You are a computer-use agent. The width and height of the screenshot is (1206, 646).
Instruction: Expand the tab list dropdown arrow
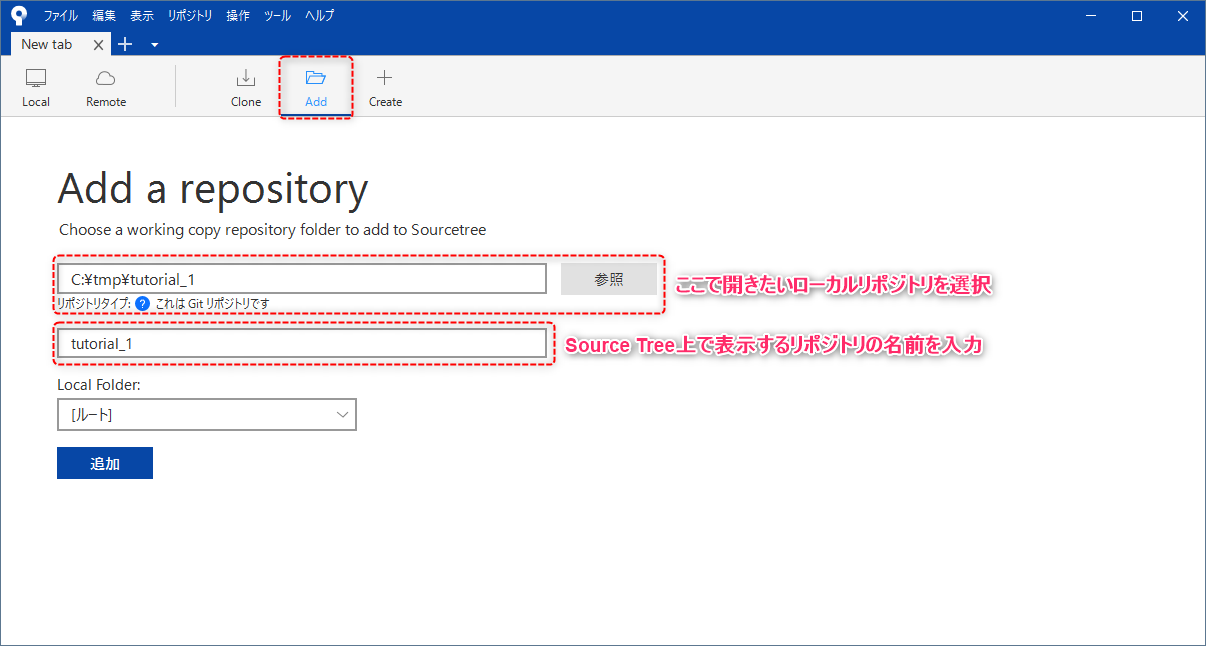click(x=154, y=45)
